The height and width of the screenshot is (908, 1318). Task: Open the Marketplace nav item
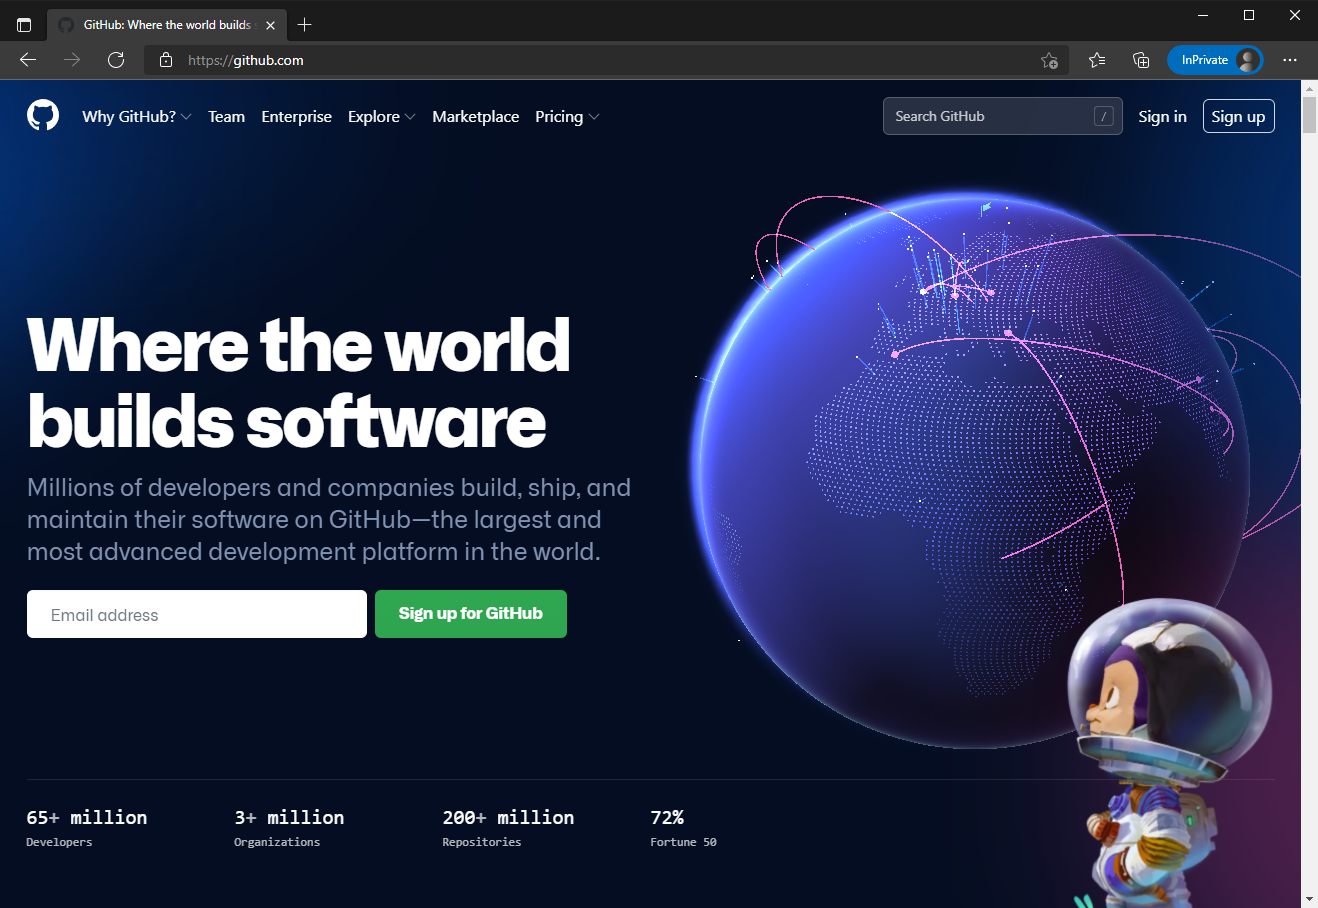[x=475, y=117]
